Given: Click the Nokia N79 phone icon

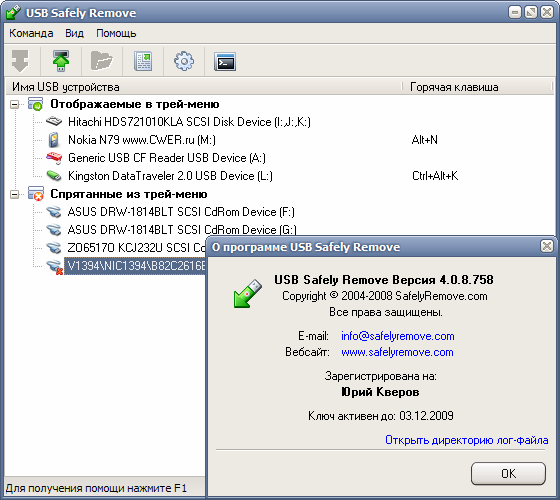Looking at the screenshot, I should 54,140.
